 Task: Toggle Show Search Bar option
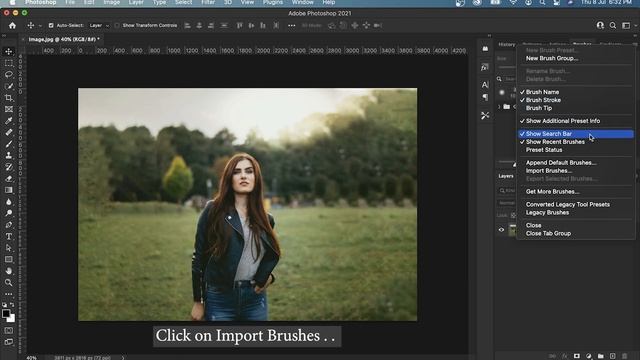(x=576, y=134)
